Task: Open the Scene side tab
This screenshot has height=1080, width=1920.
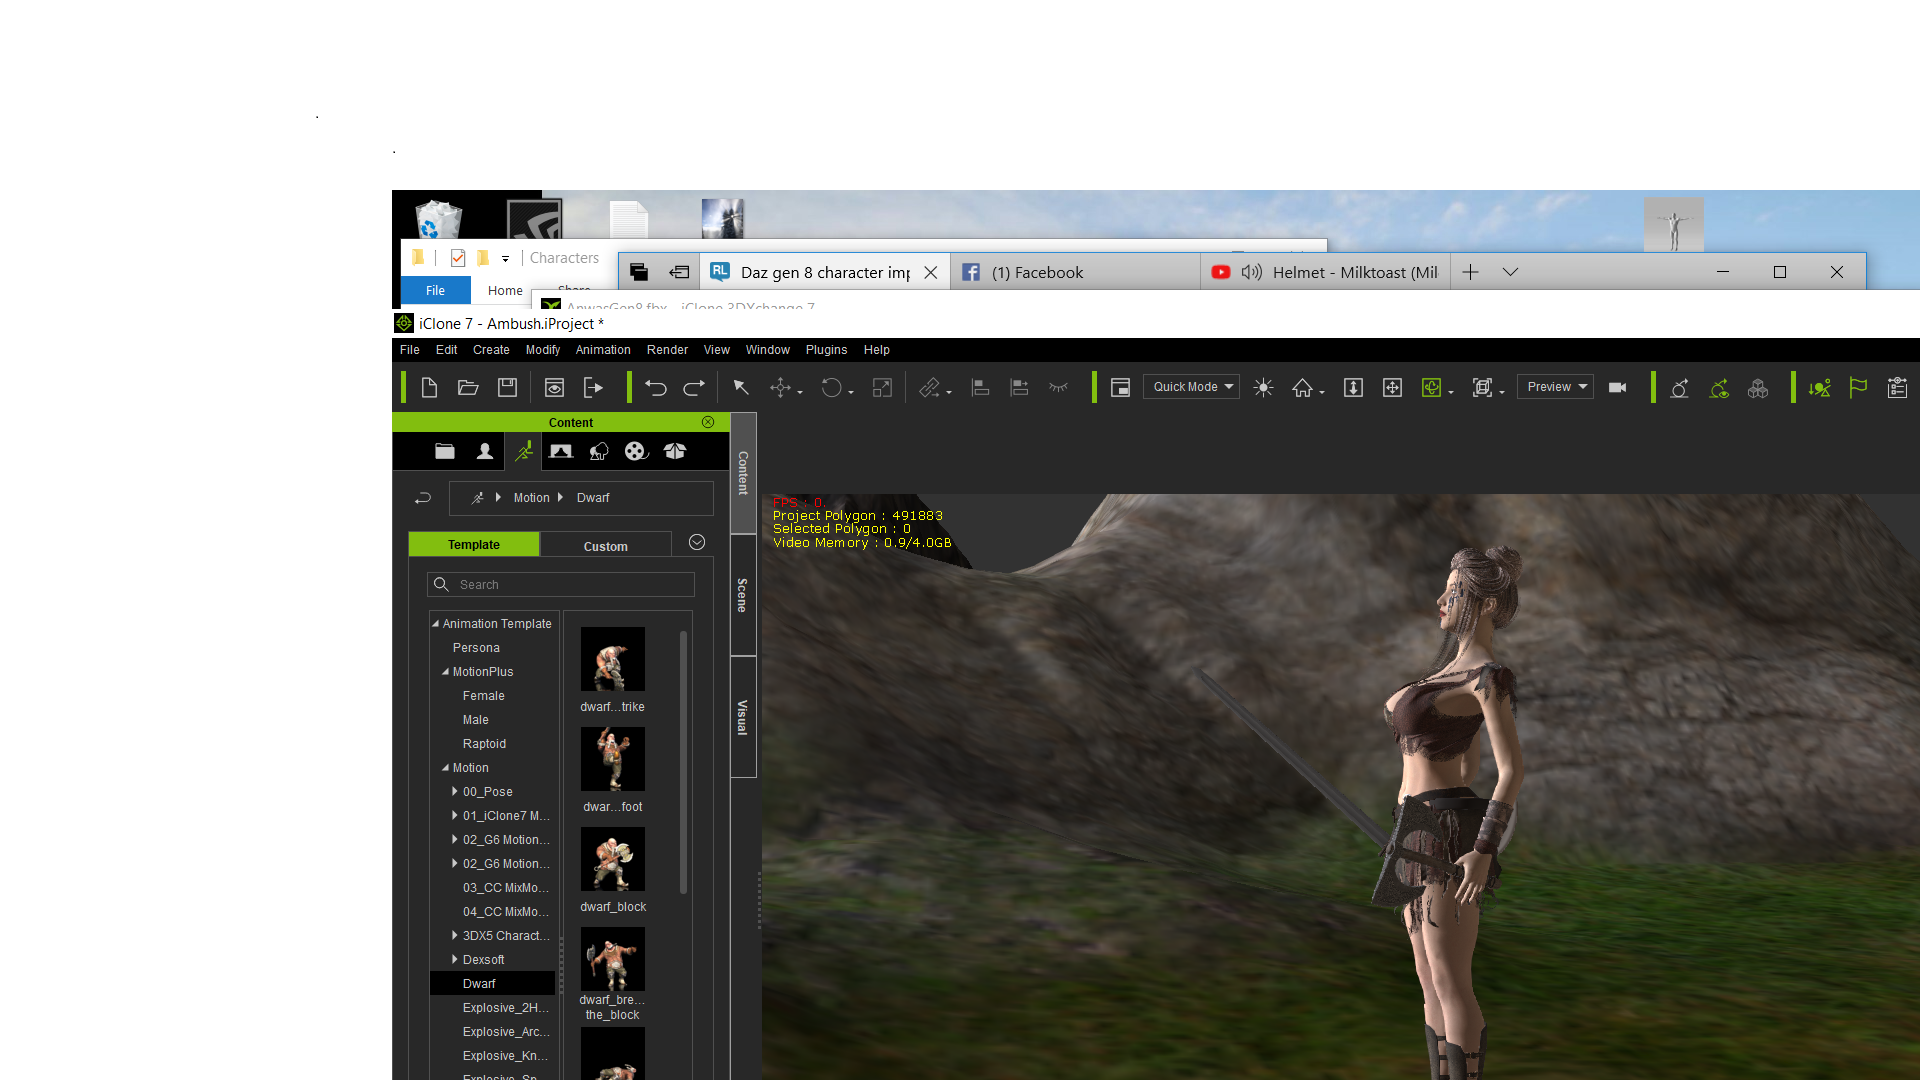Action: coord(743,595)
